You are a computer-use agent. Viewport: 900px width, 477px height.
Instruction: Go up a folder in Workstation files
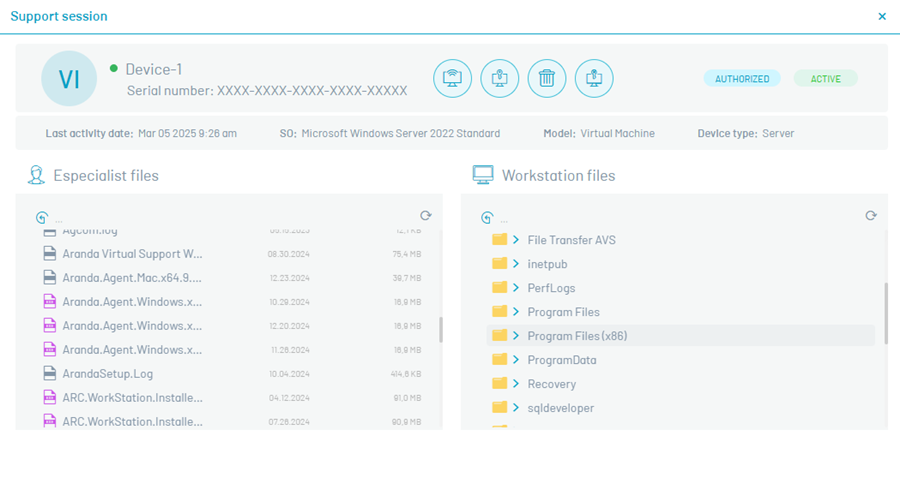[487, 217]
